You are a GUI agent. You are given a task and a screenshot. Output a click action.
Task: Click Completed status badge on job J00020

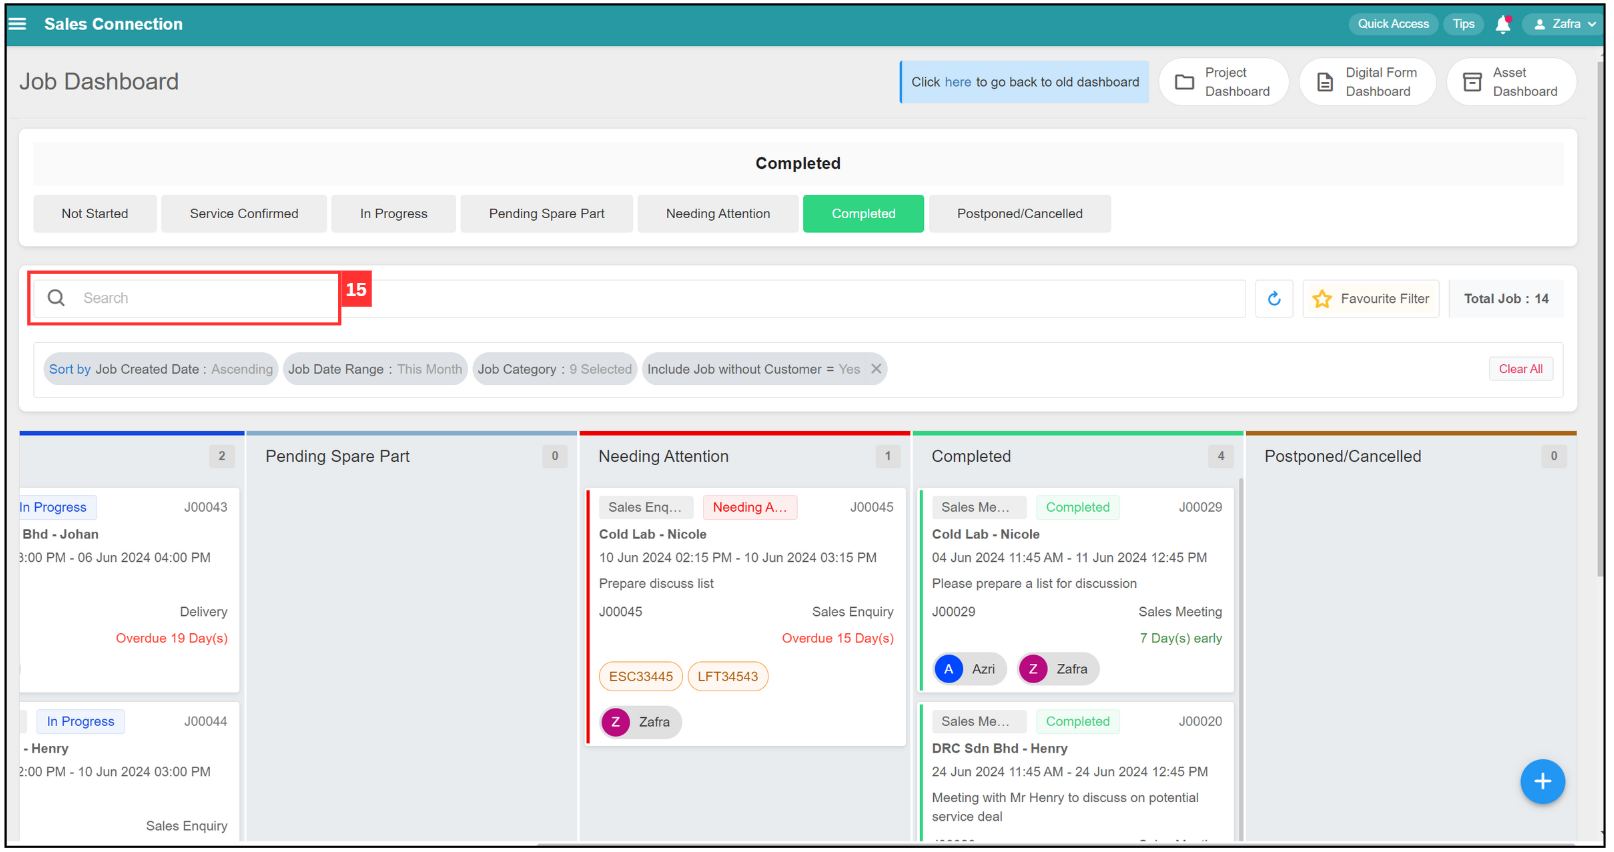pyautogui.click(x=1077, y=722)
